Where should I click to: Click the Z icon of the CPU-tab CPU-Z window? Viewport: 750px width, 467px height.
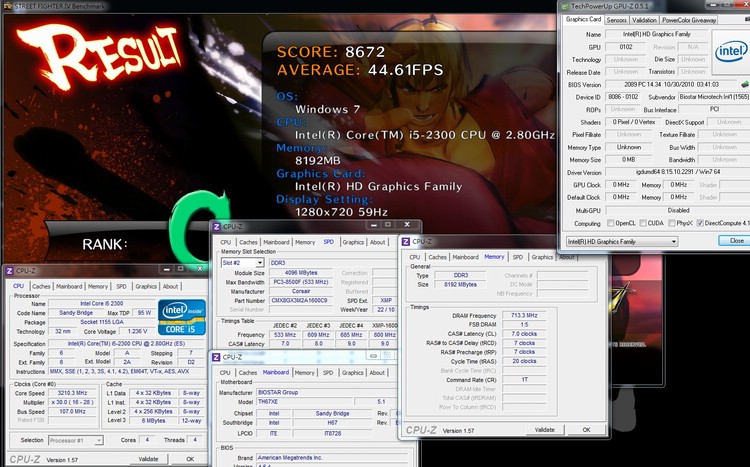tap(9, 271)
